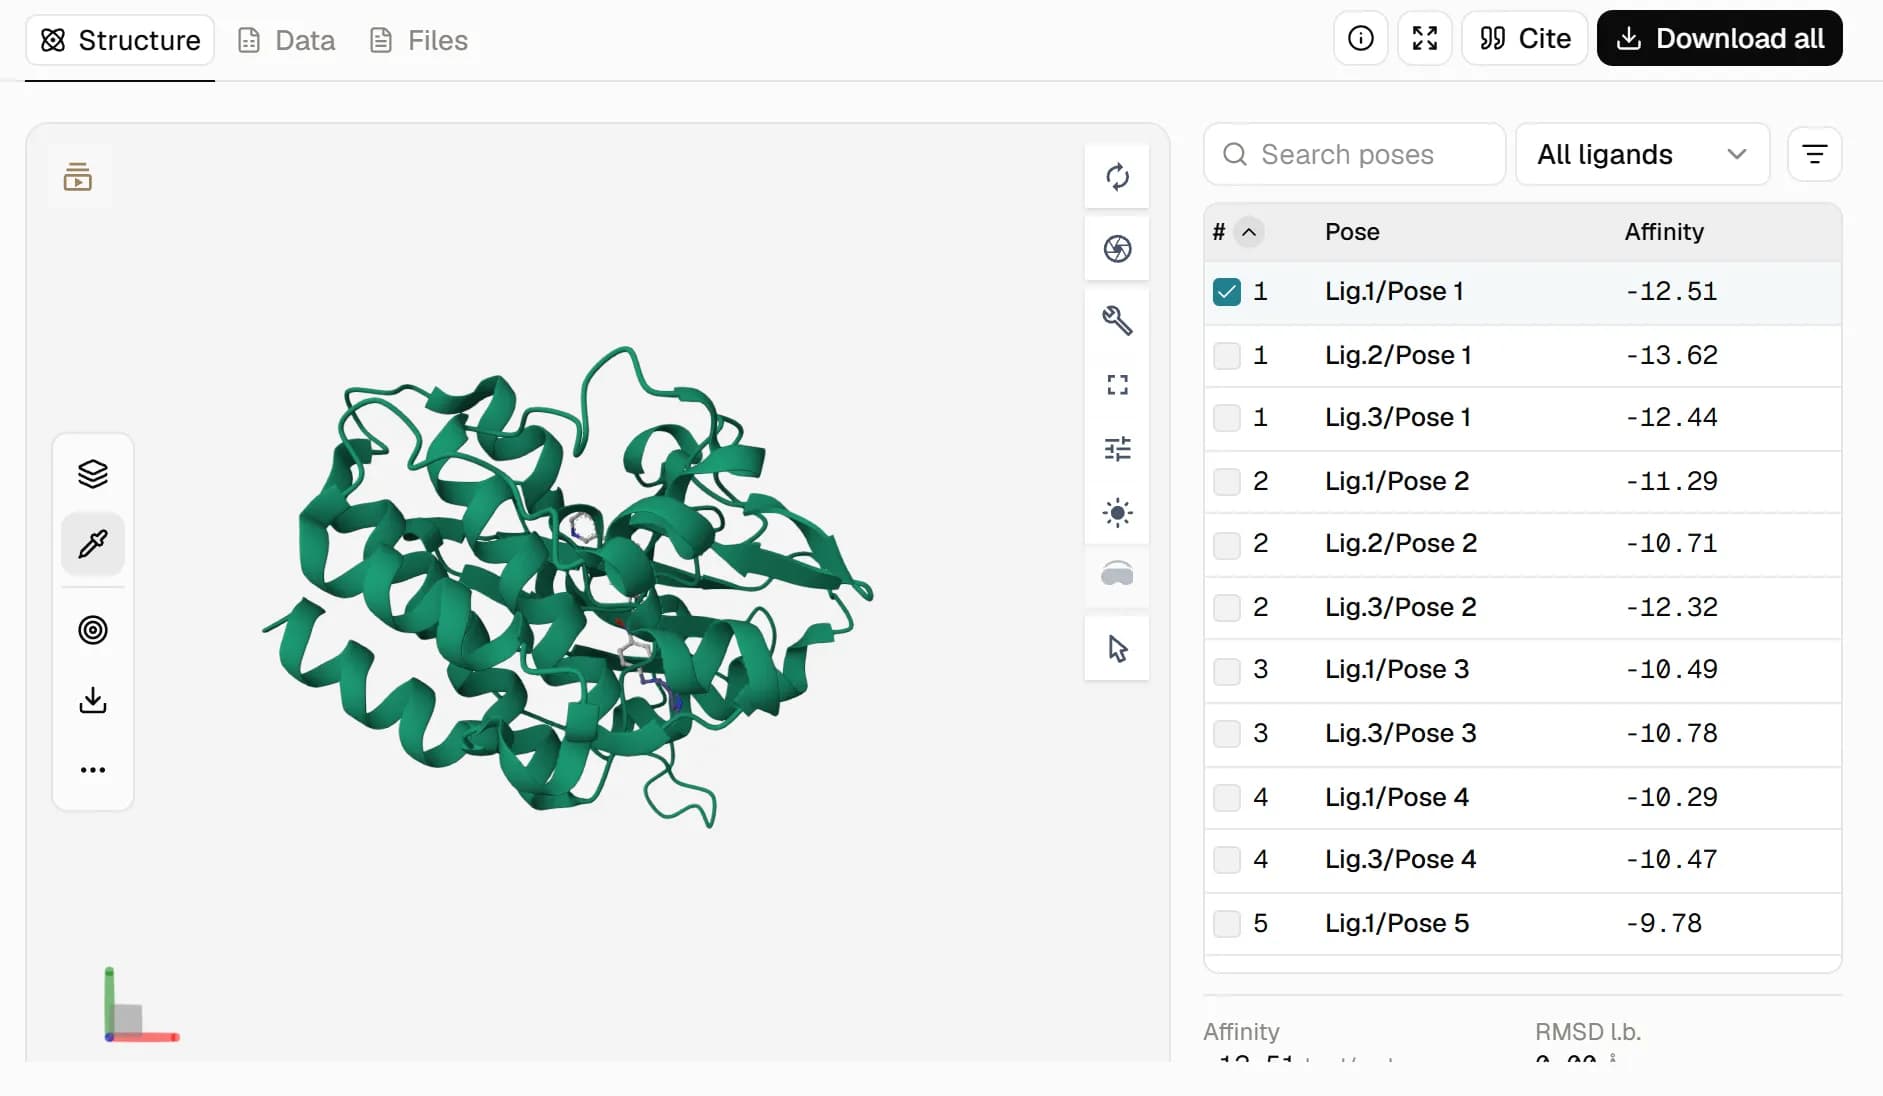The image size is (1883, 1096).
Task: Open the sliders control panel icon
Action: coord(1117,449)
